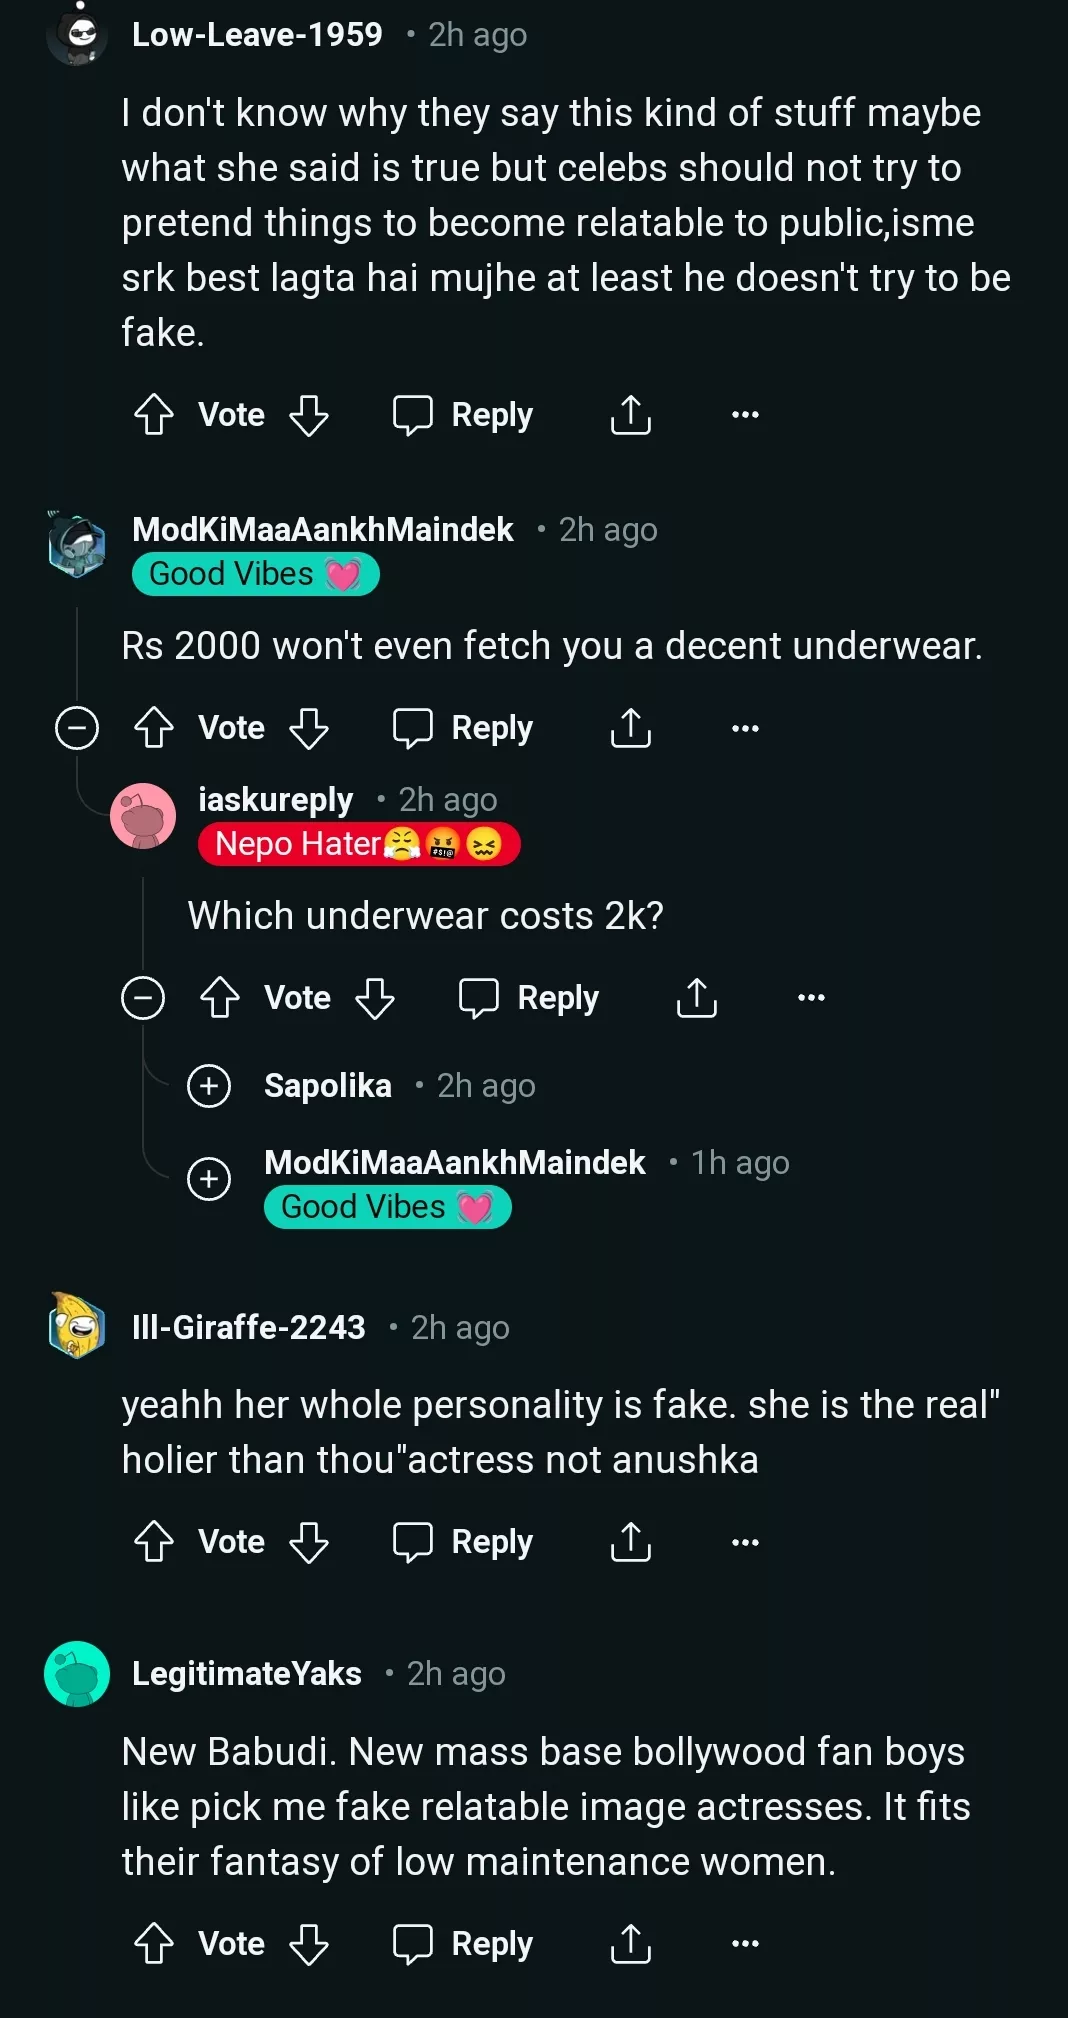Collapse iaskureply's reply thread
The height and width of the screenshot is (2018, 1068).
[x=143, y=998]
